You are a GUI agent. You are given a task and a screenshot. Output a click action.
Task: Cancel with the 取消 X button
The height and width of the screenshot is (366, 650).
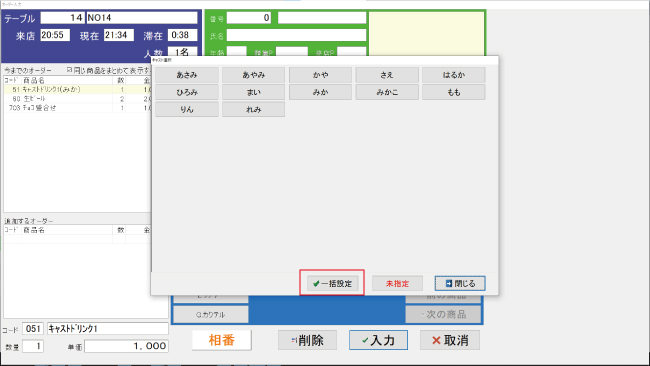click(450, 340)
